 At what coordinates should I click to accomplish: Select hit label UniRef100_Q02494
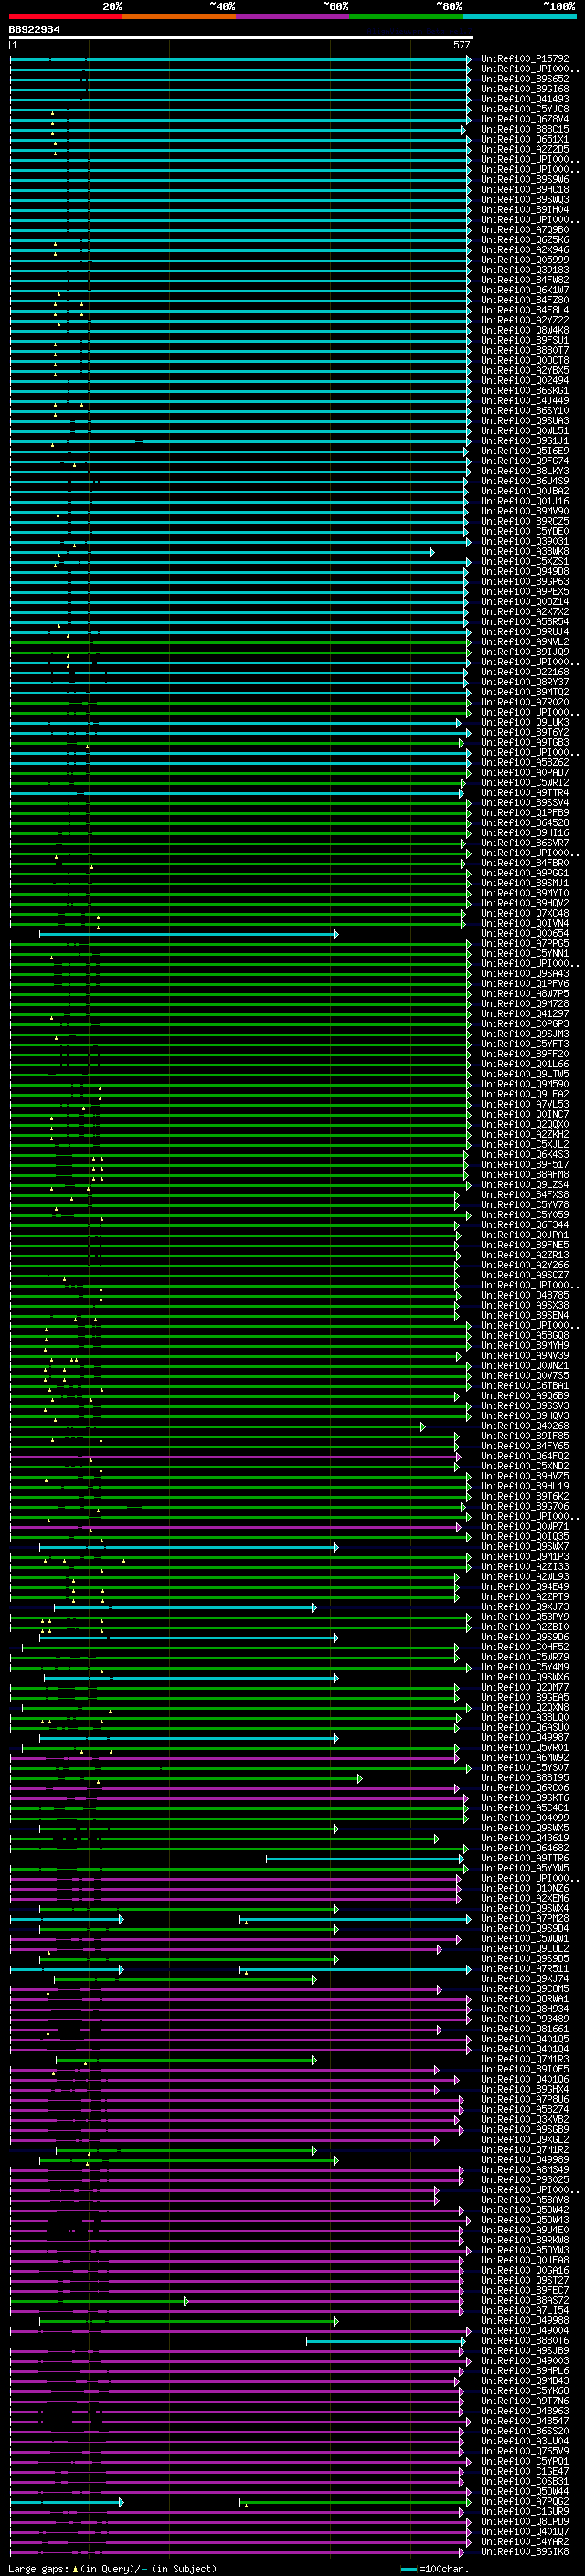pos(525,381)
